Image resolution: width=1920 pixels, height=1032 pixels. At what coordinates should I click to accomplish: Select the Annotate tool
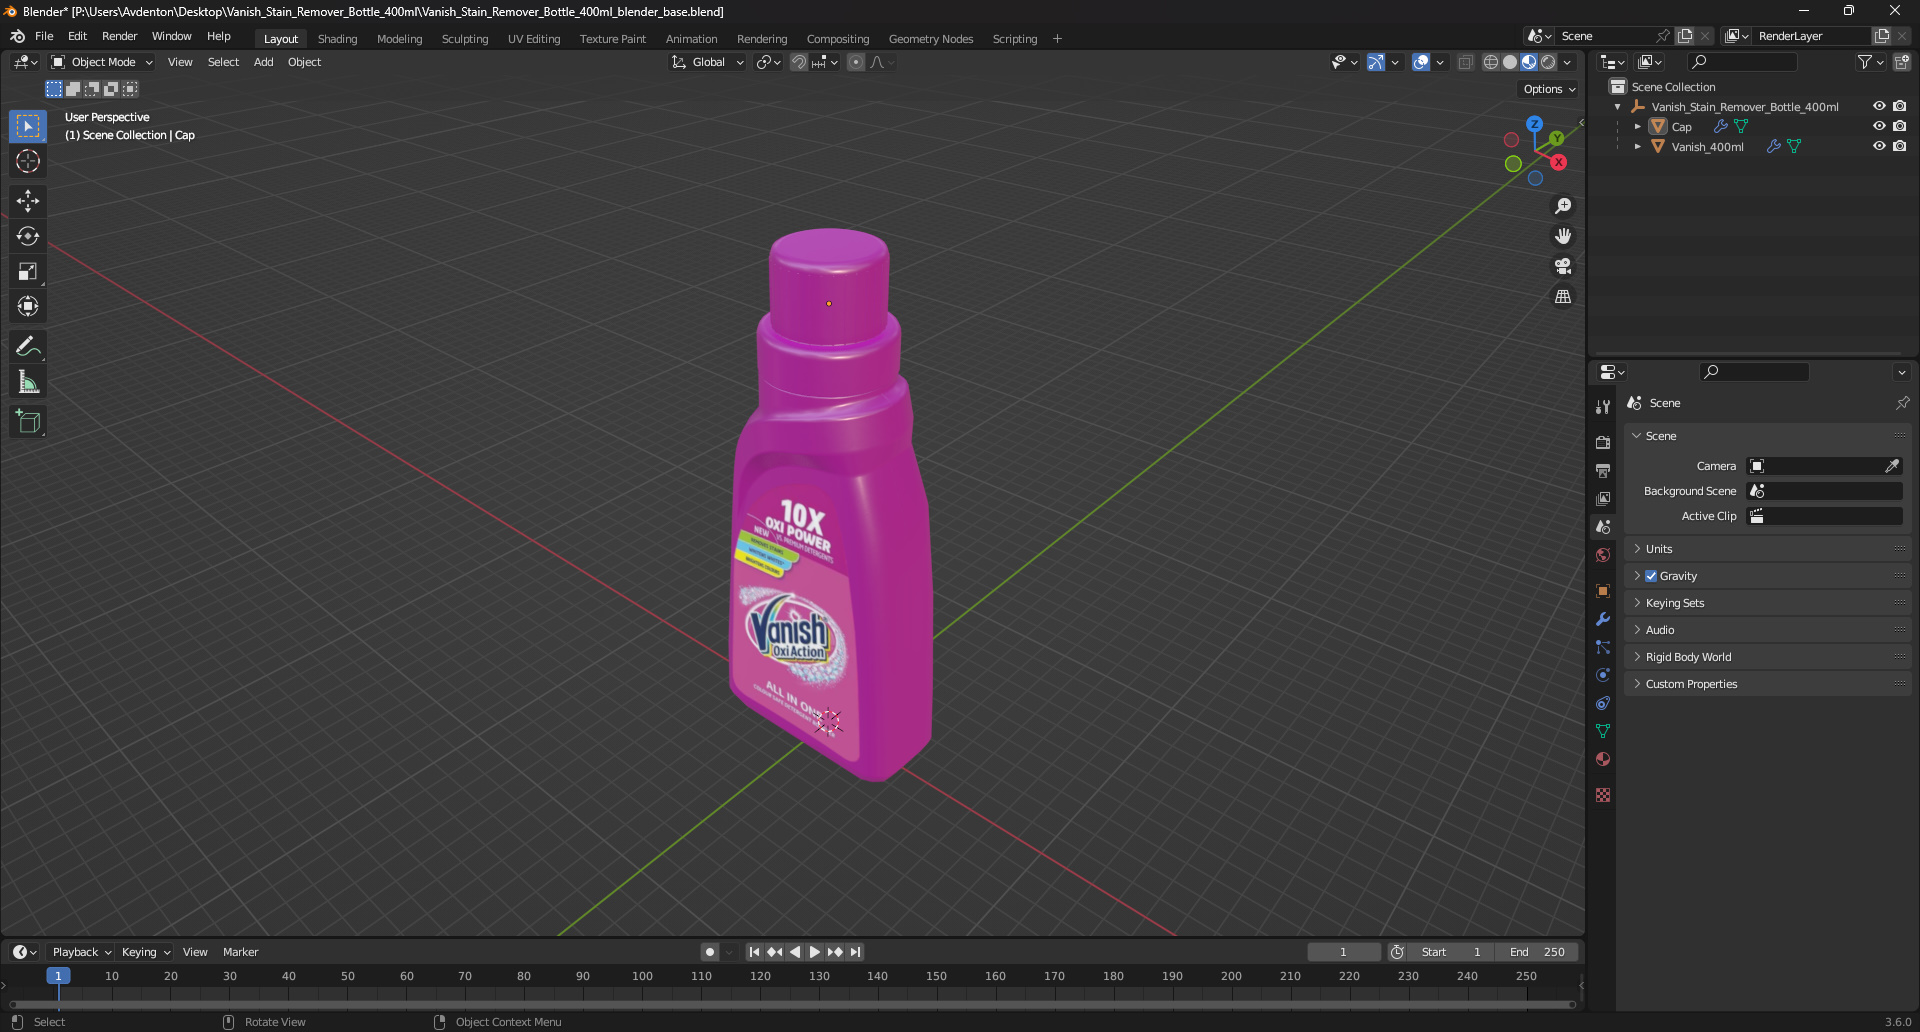coord(28,346)
